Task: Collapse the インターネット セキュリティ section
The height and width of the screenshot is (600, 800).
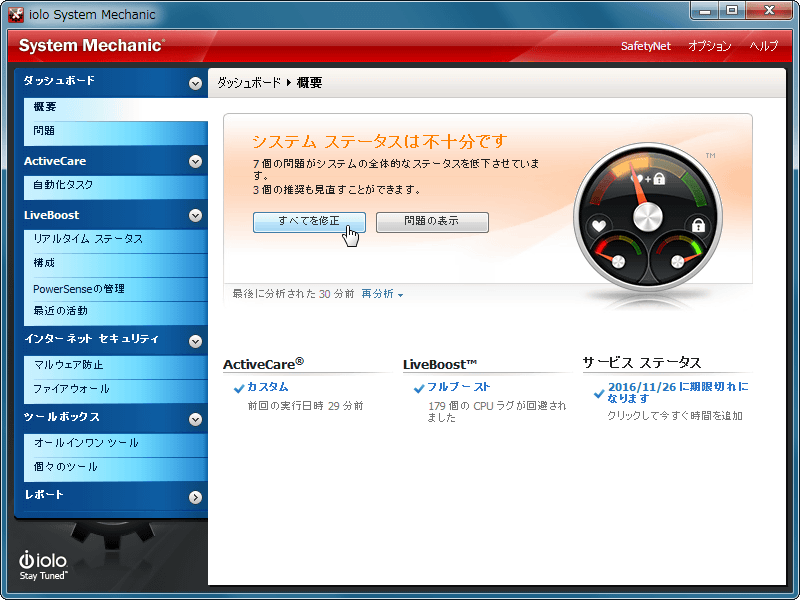Action: (x=195, y=341)
